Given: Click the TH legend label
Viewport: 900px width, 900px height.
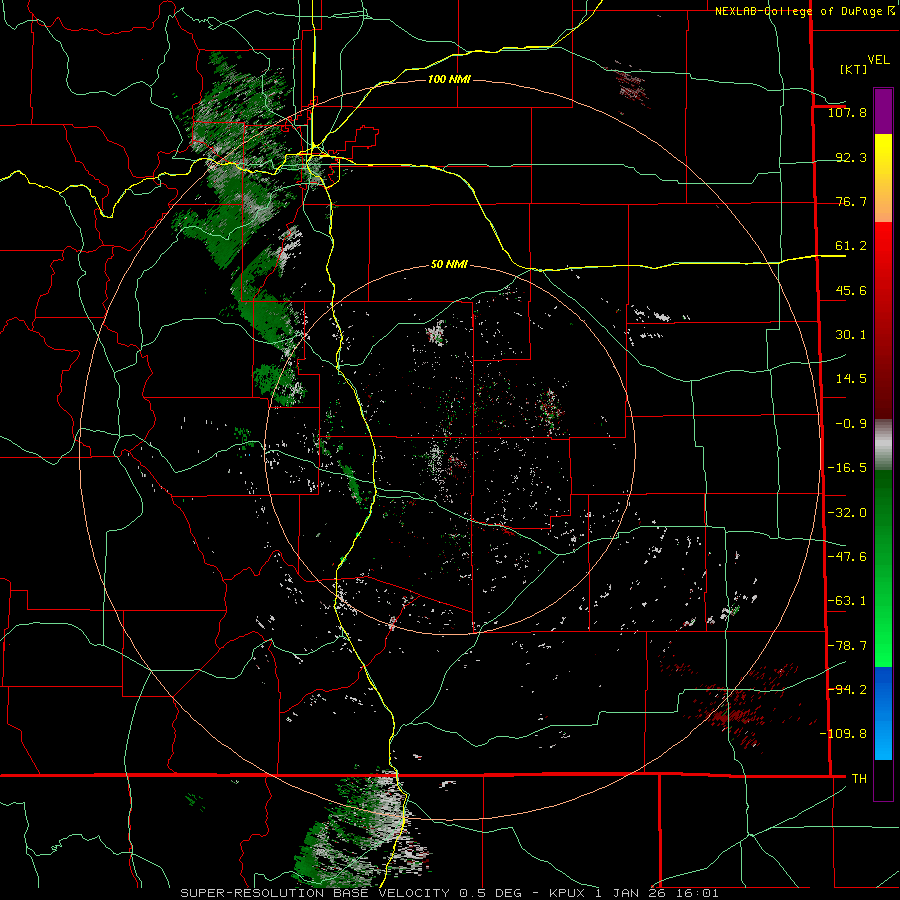Looking at the screenshot, I should pyautogui.click(x=859, y=779).
